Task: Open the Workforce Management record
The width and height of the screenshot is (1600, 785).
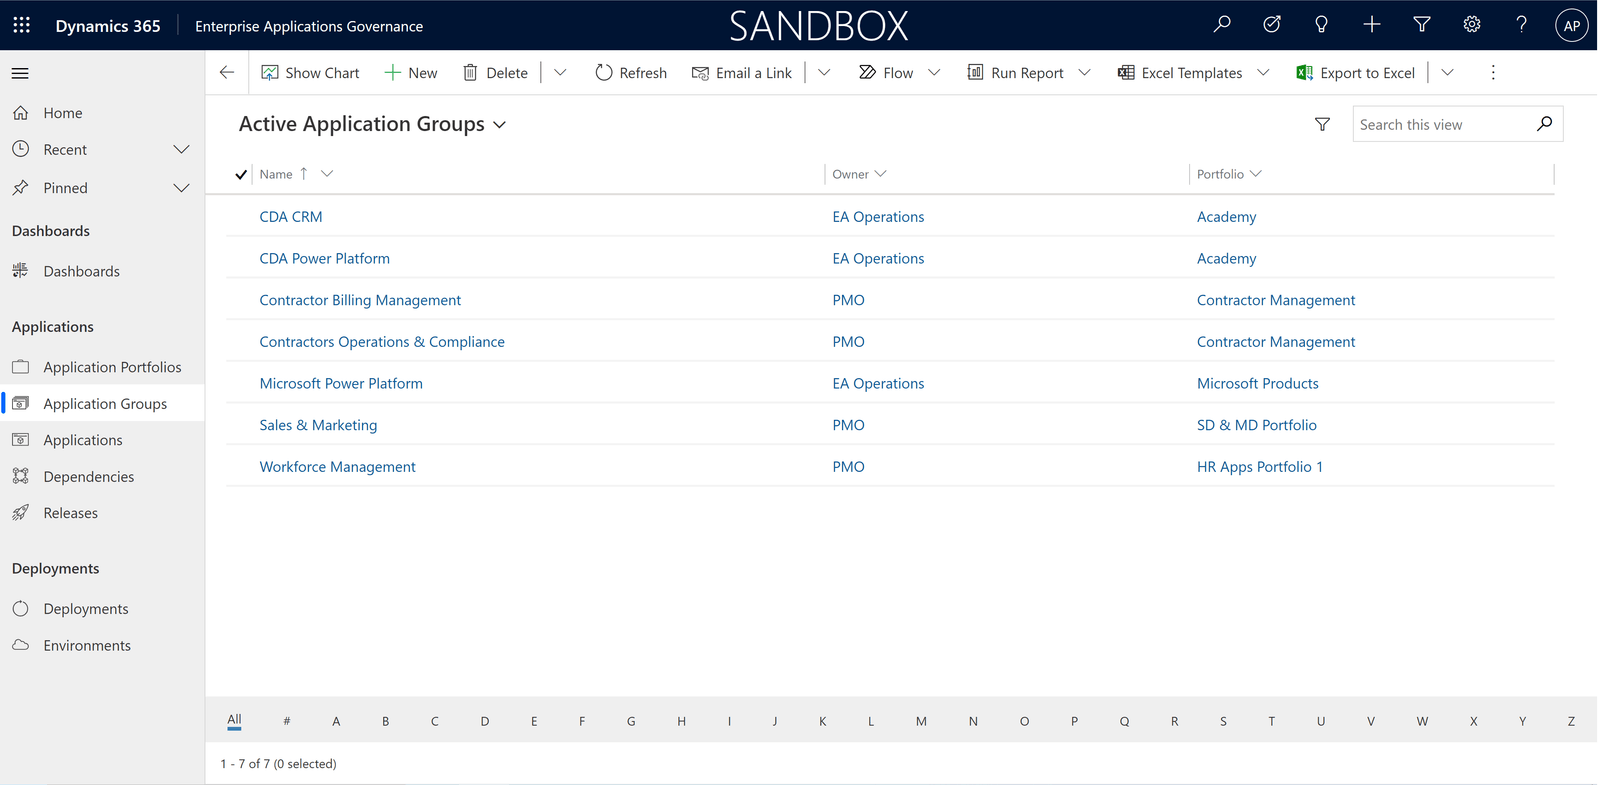Action: (x=338, y=467)
